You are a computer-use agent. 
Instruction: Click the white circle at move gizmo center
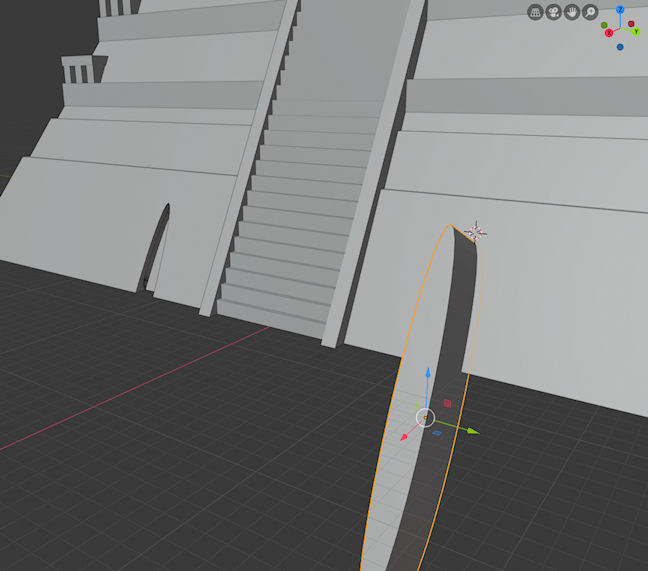point(425,417)
